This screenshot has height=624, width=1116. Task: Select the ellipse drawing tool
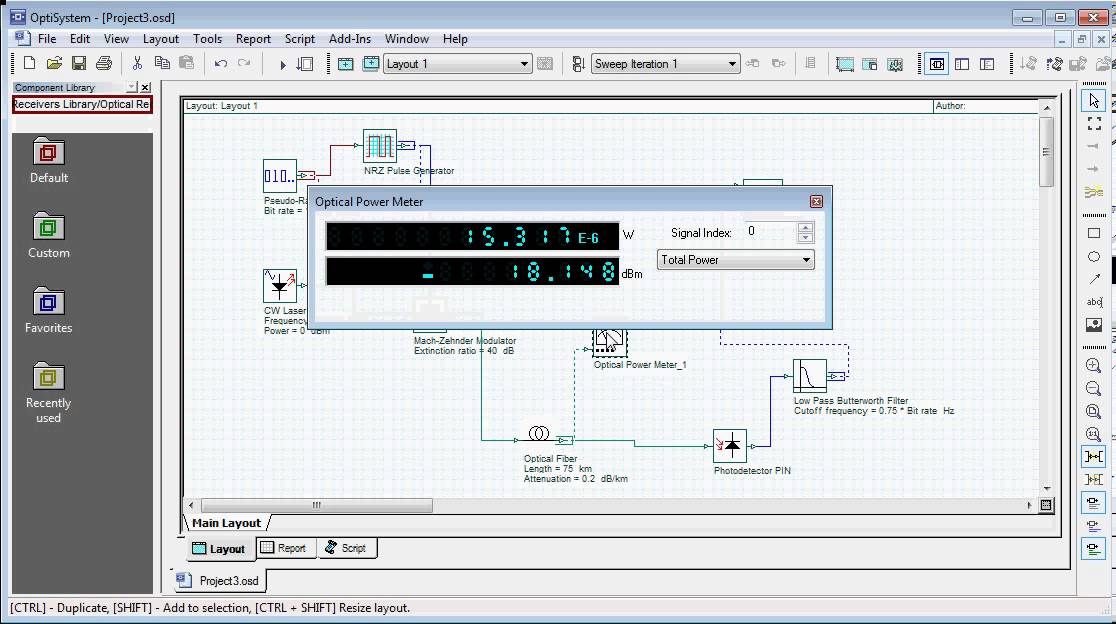1094,256
